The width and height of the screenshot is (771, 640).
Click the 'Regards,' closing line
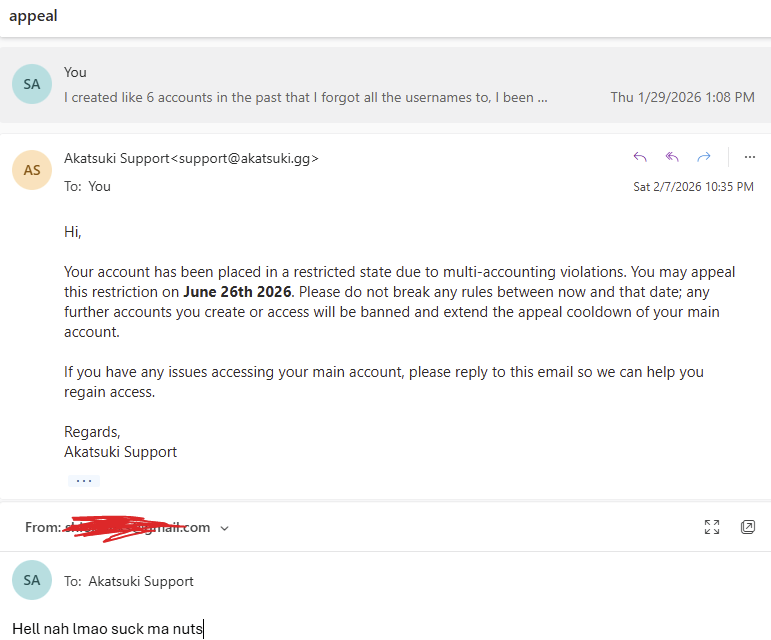(92, 432)
